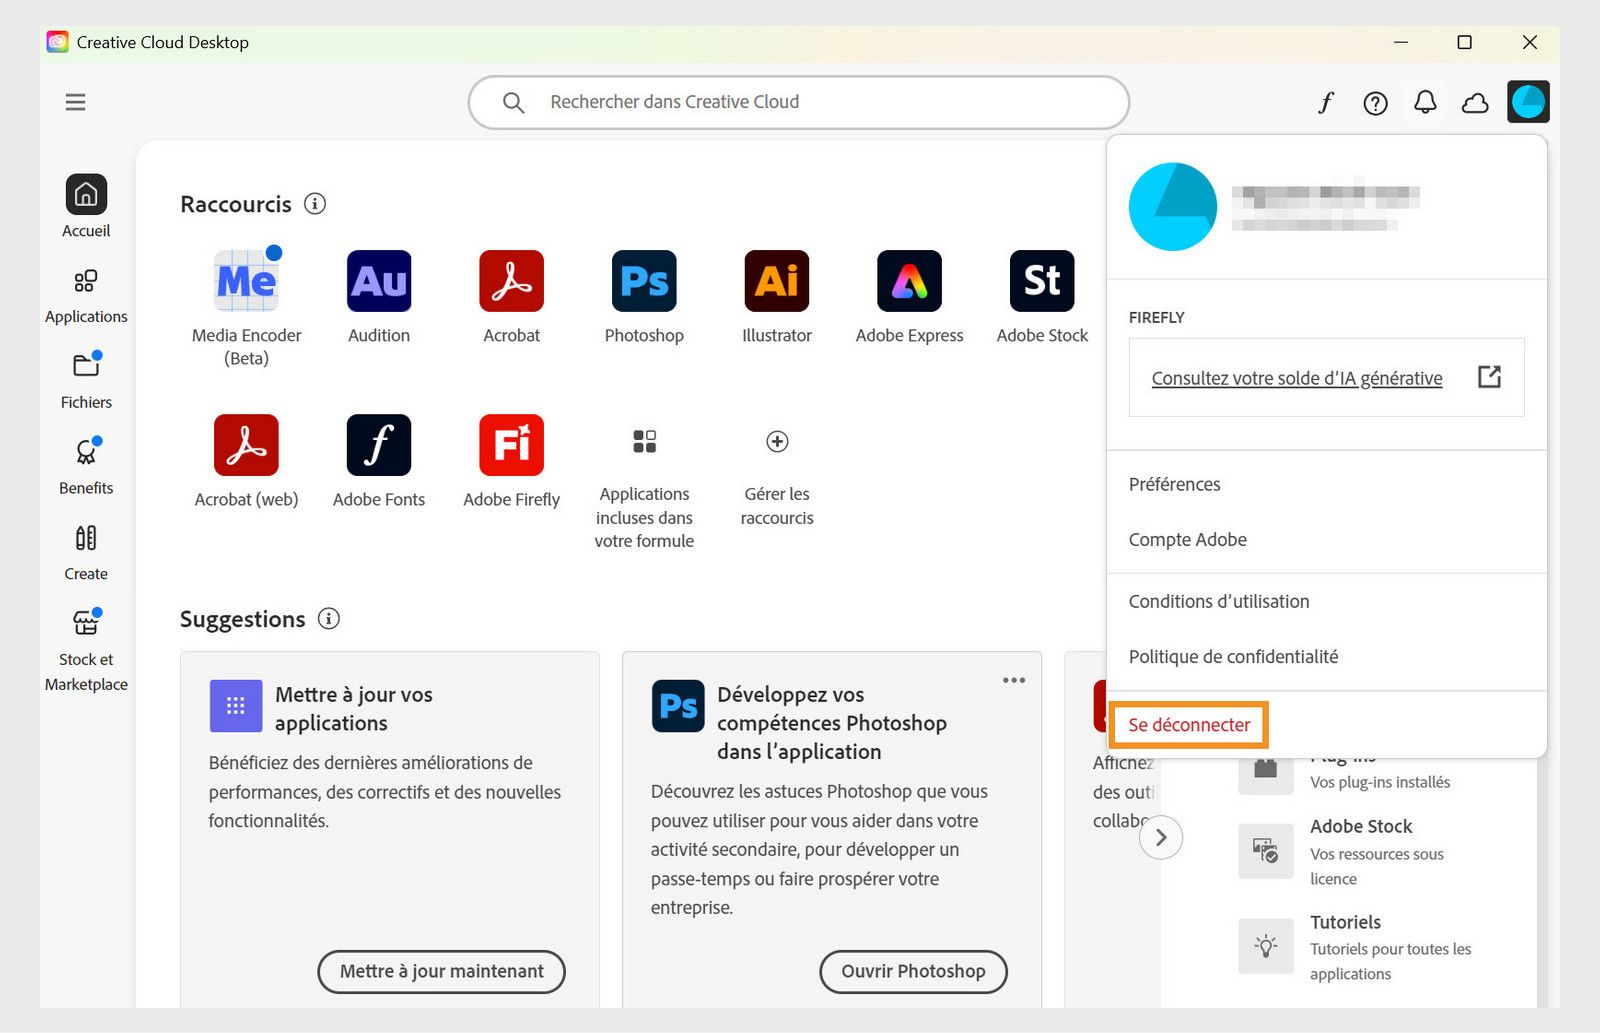
Task: Launch Media Encoder (Beta)
Action: click(x=245, y=283)
